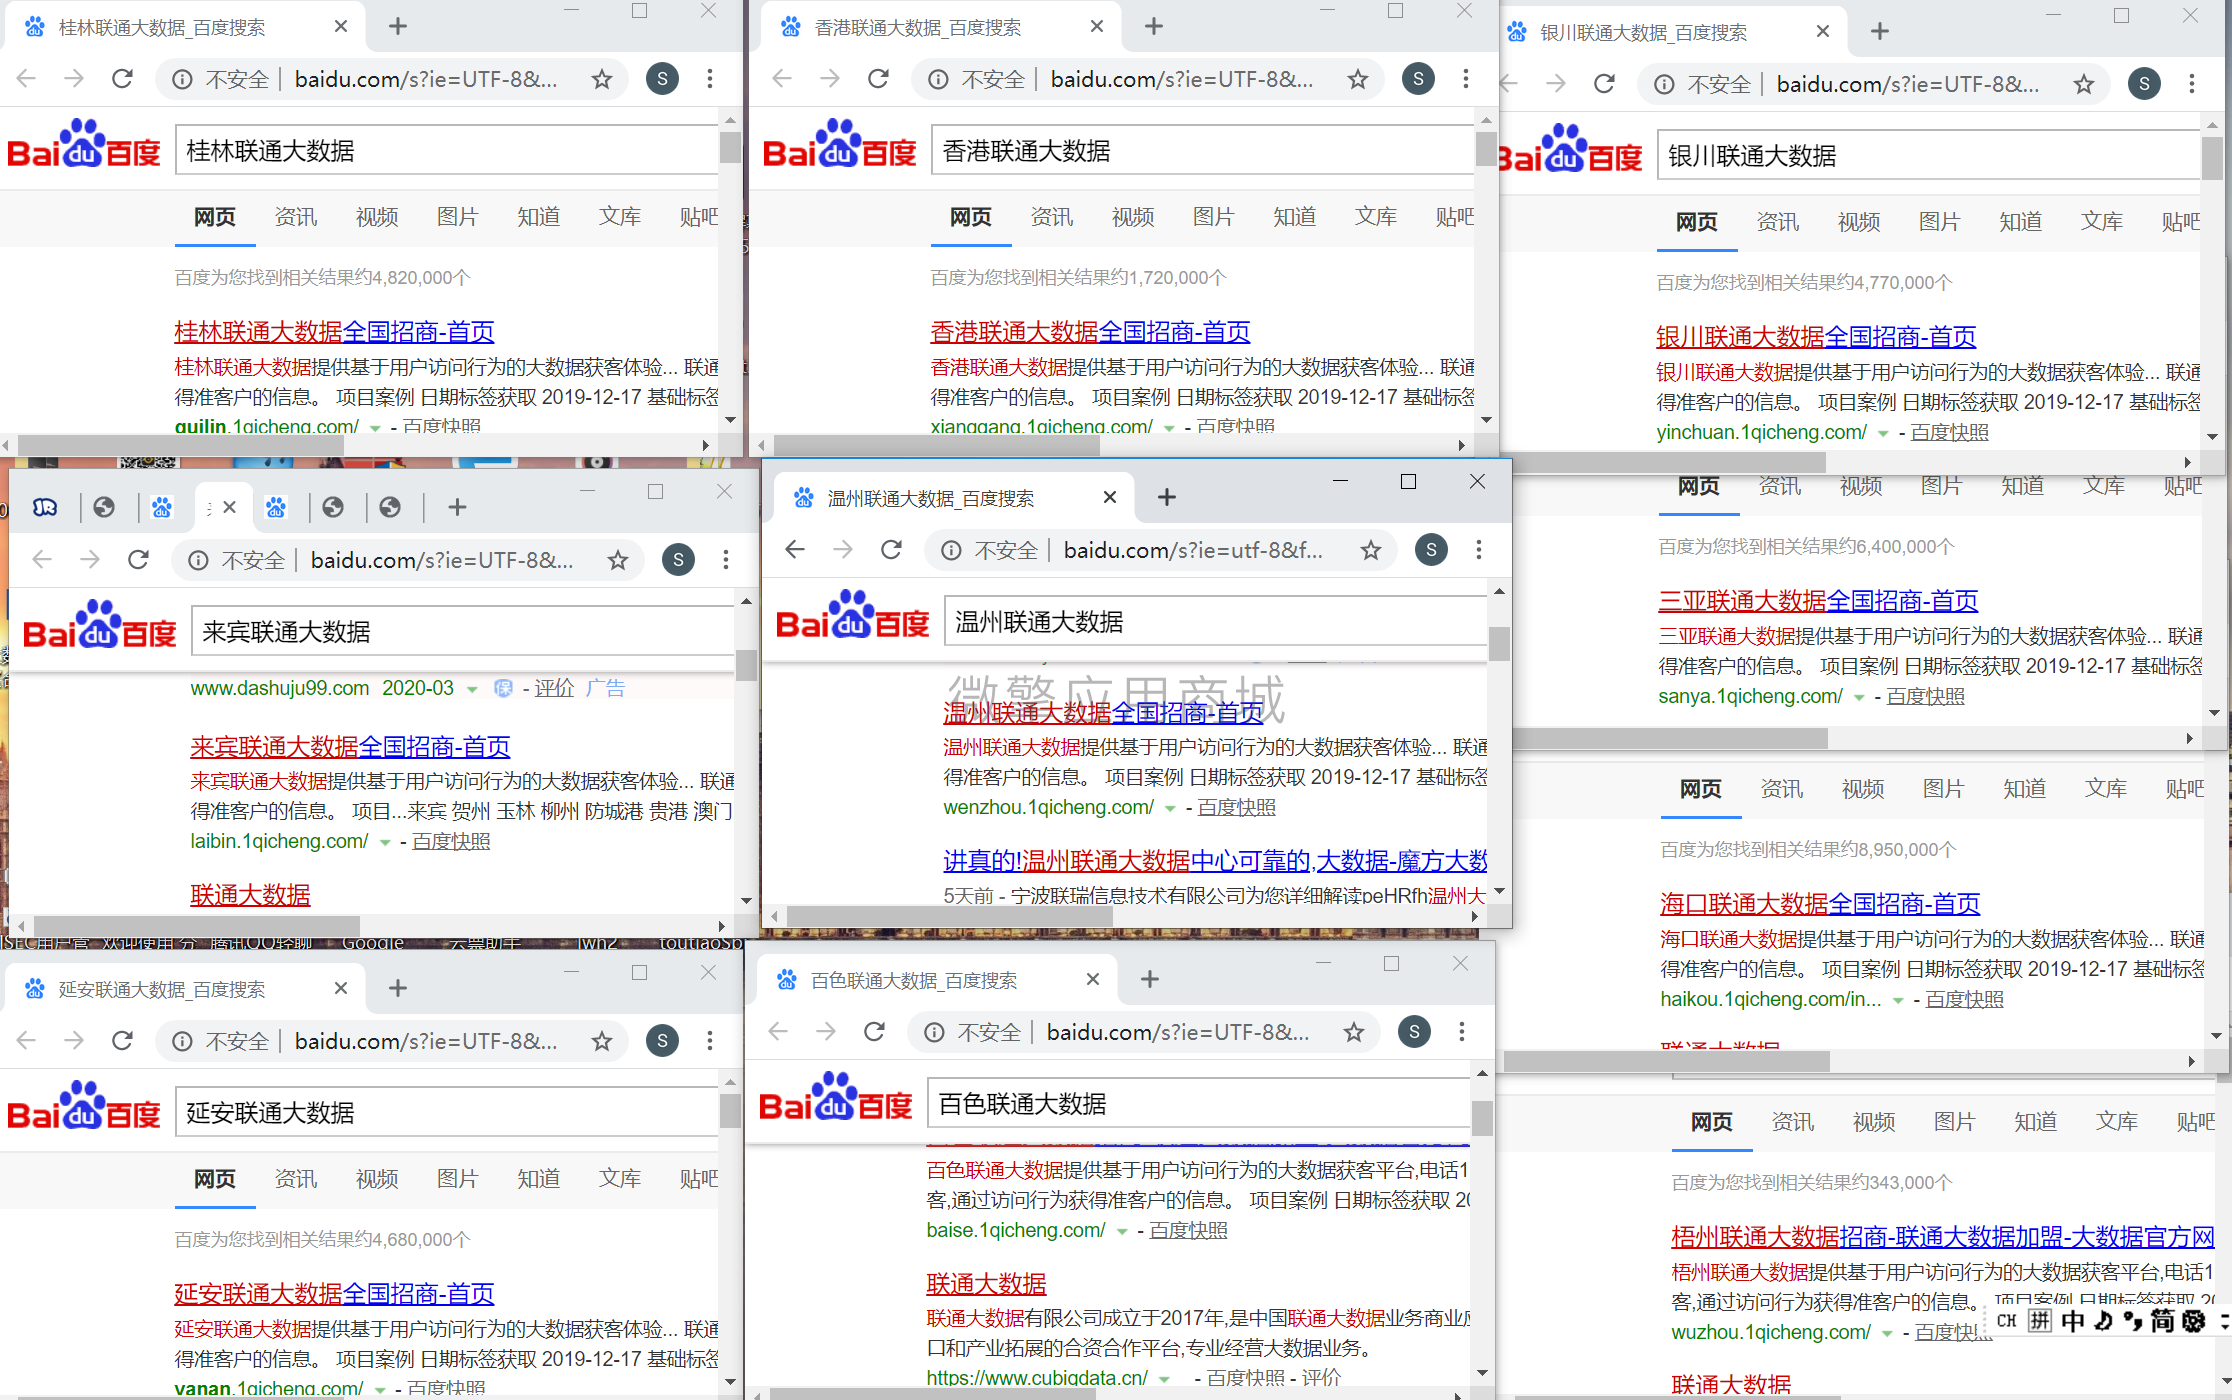Click Baidu logo in 温州联通大数据 window
Image resolution: width=2232 pixels, height=1400 pixels.
853,616
